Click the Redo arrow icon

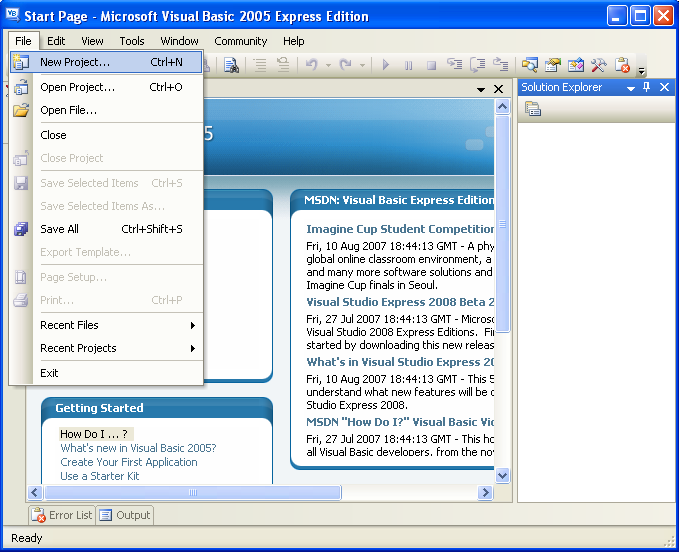346,65
